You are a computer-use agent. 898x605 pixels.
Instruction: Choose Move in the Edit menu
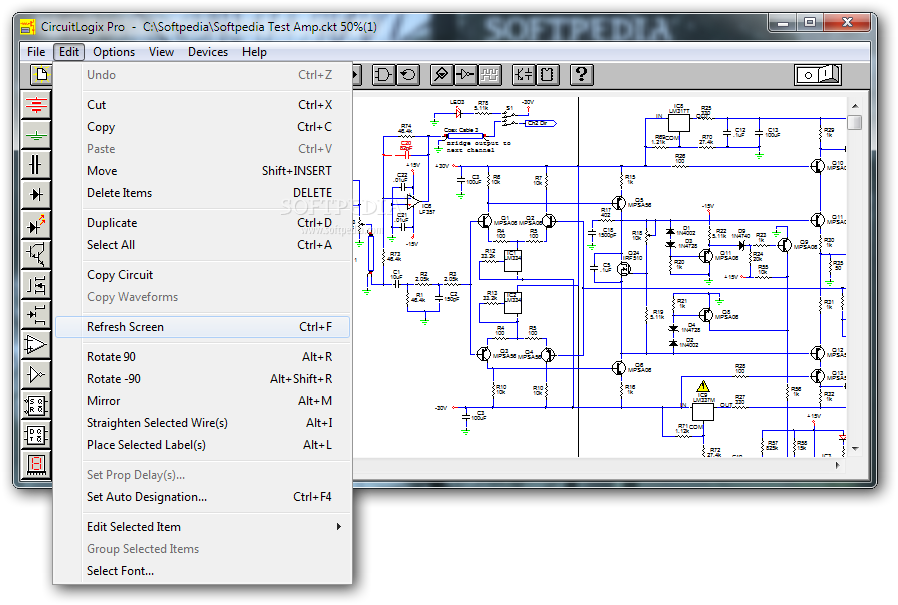coord(203,171)
